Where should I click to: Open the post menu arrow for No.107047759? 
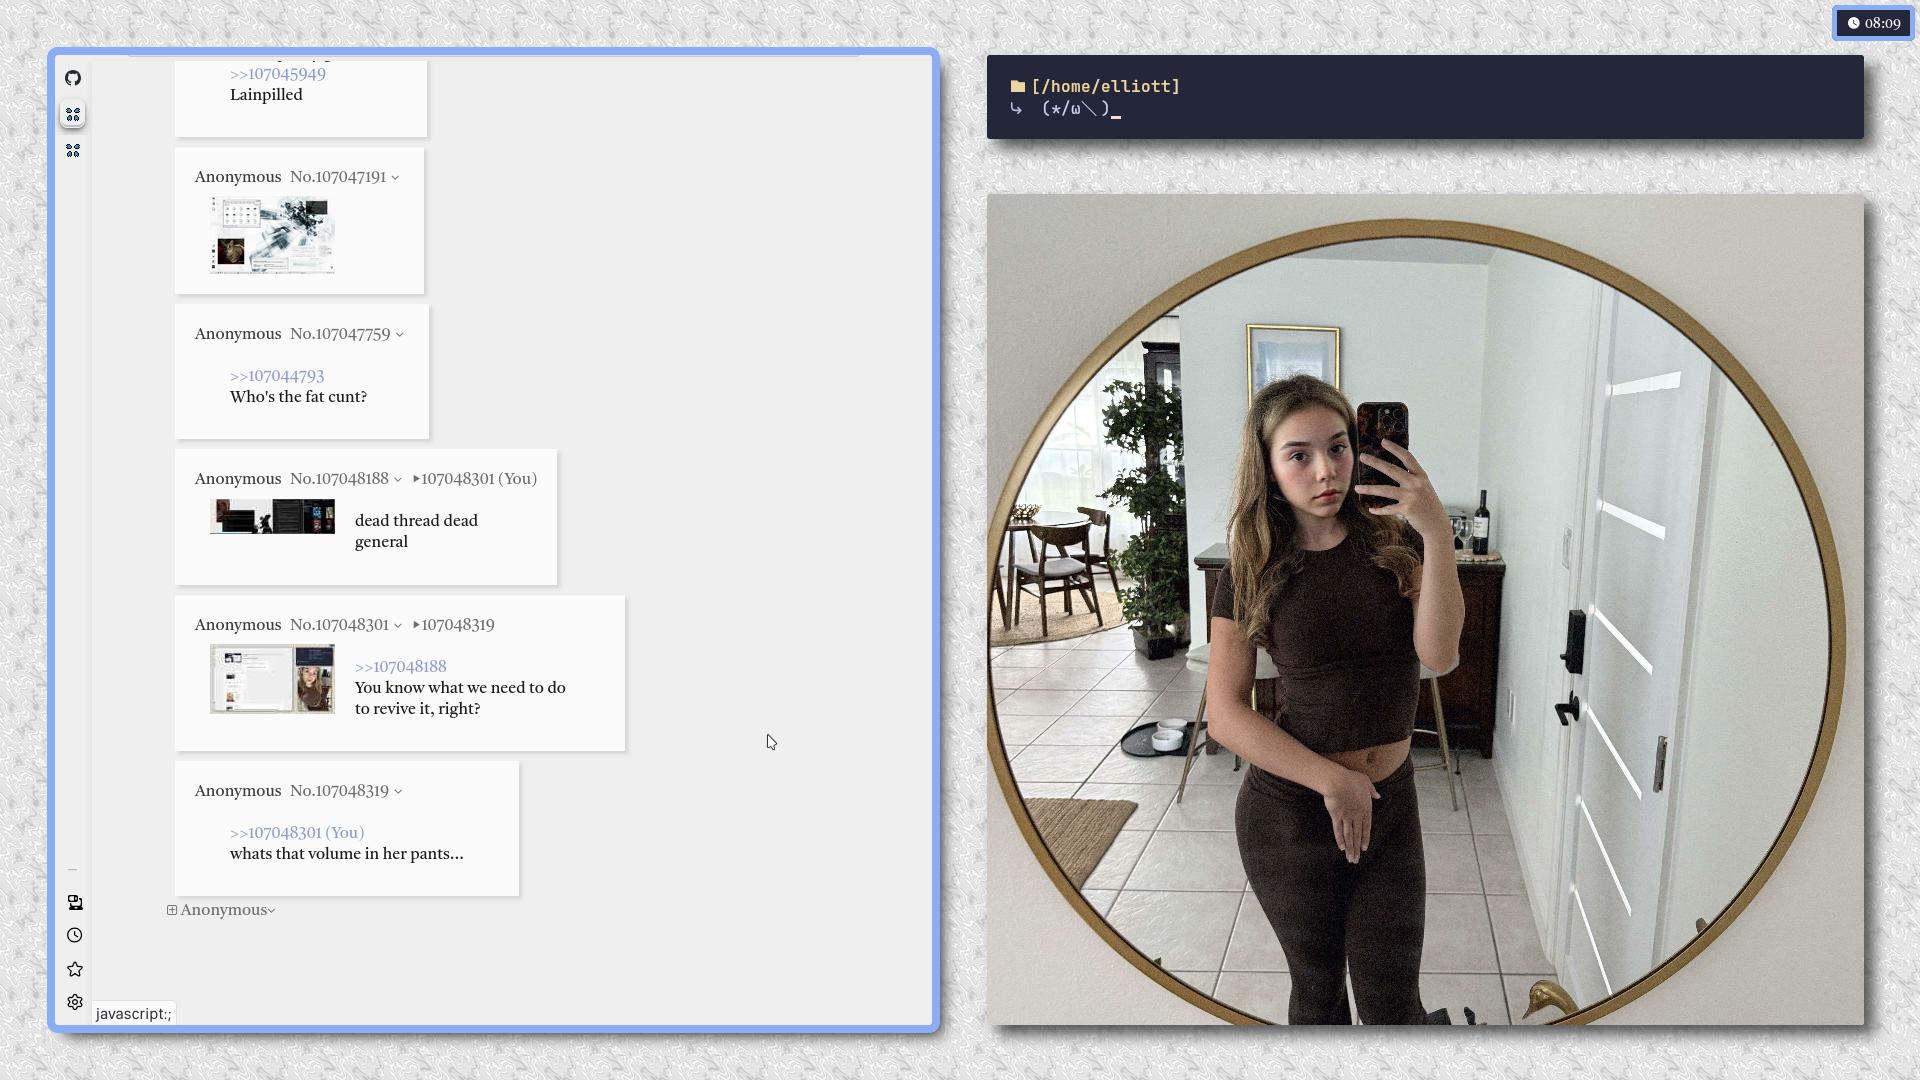point(399,335)
